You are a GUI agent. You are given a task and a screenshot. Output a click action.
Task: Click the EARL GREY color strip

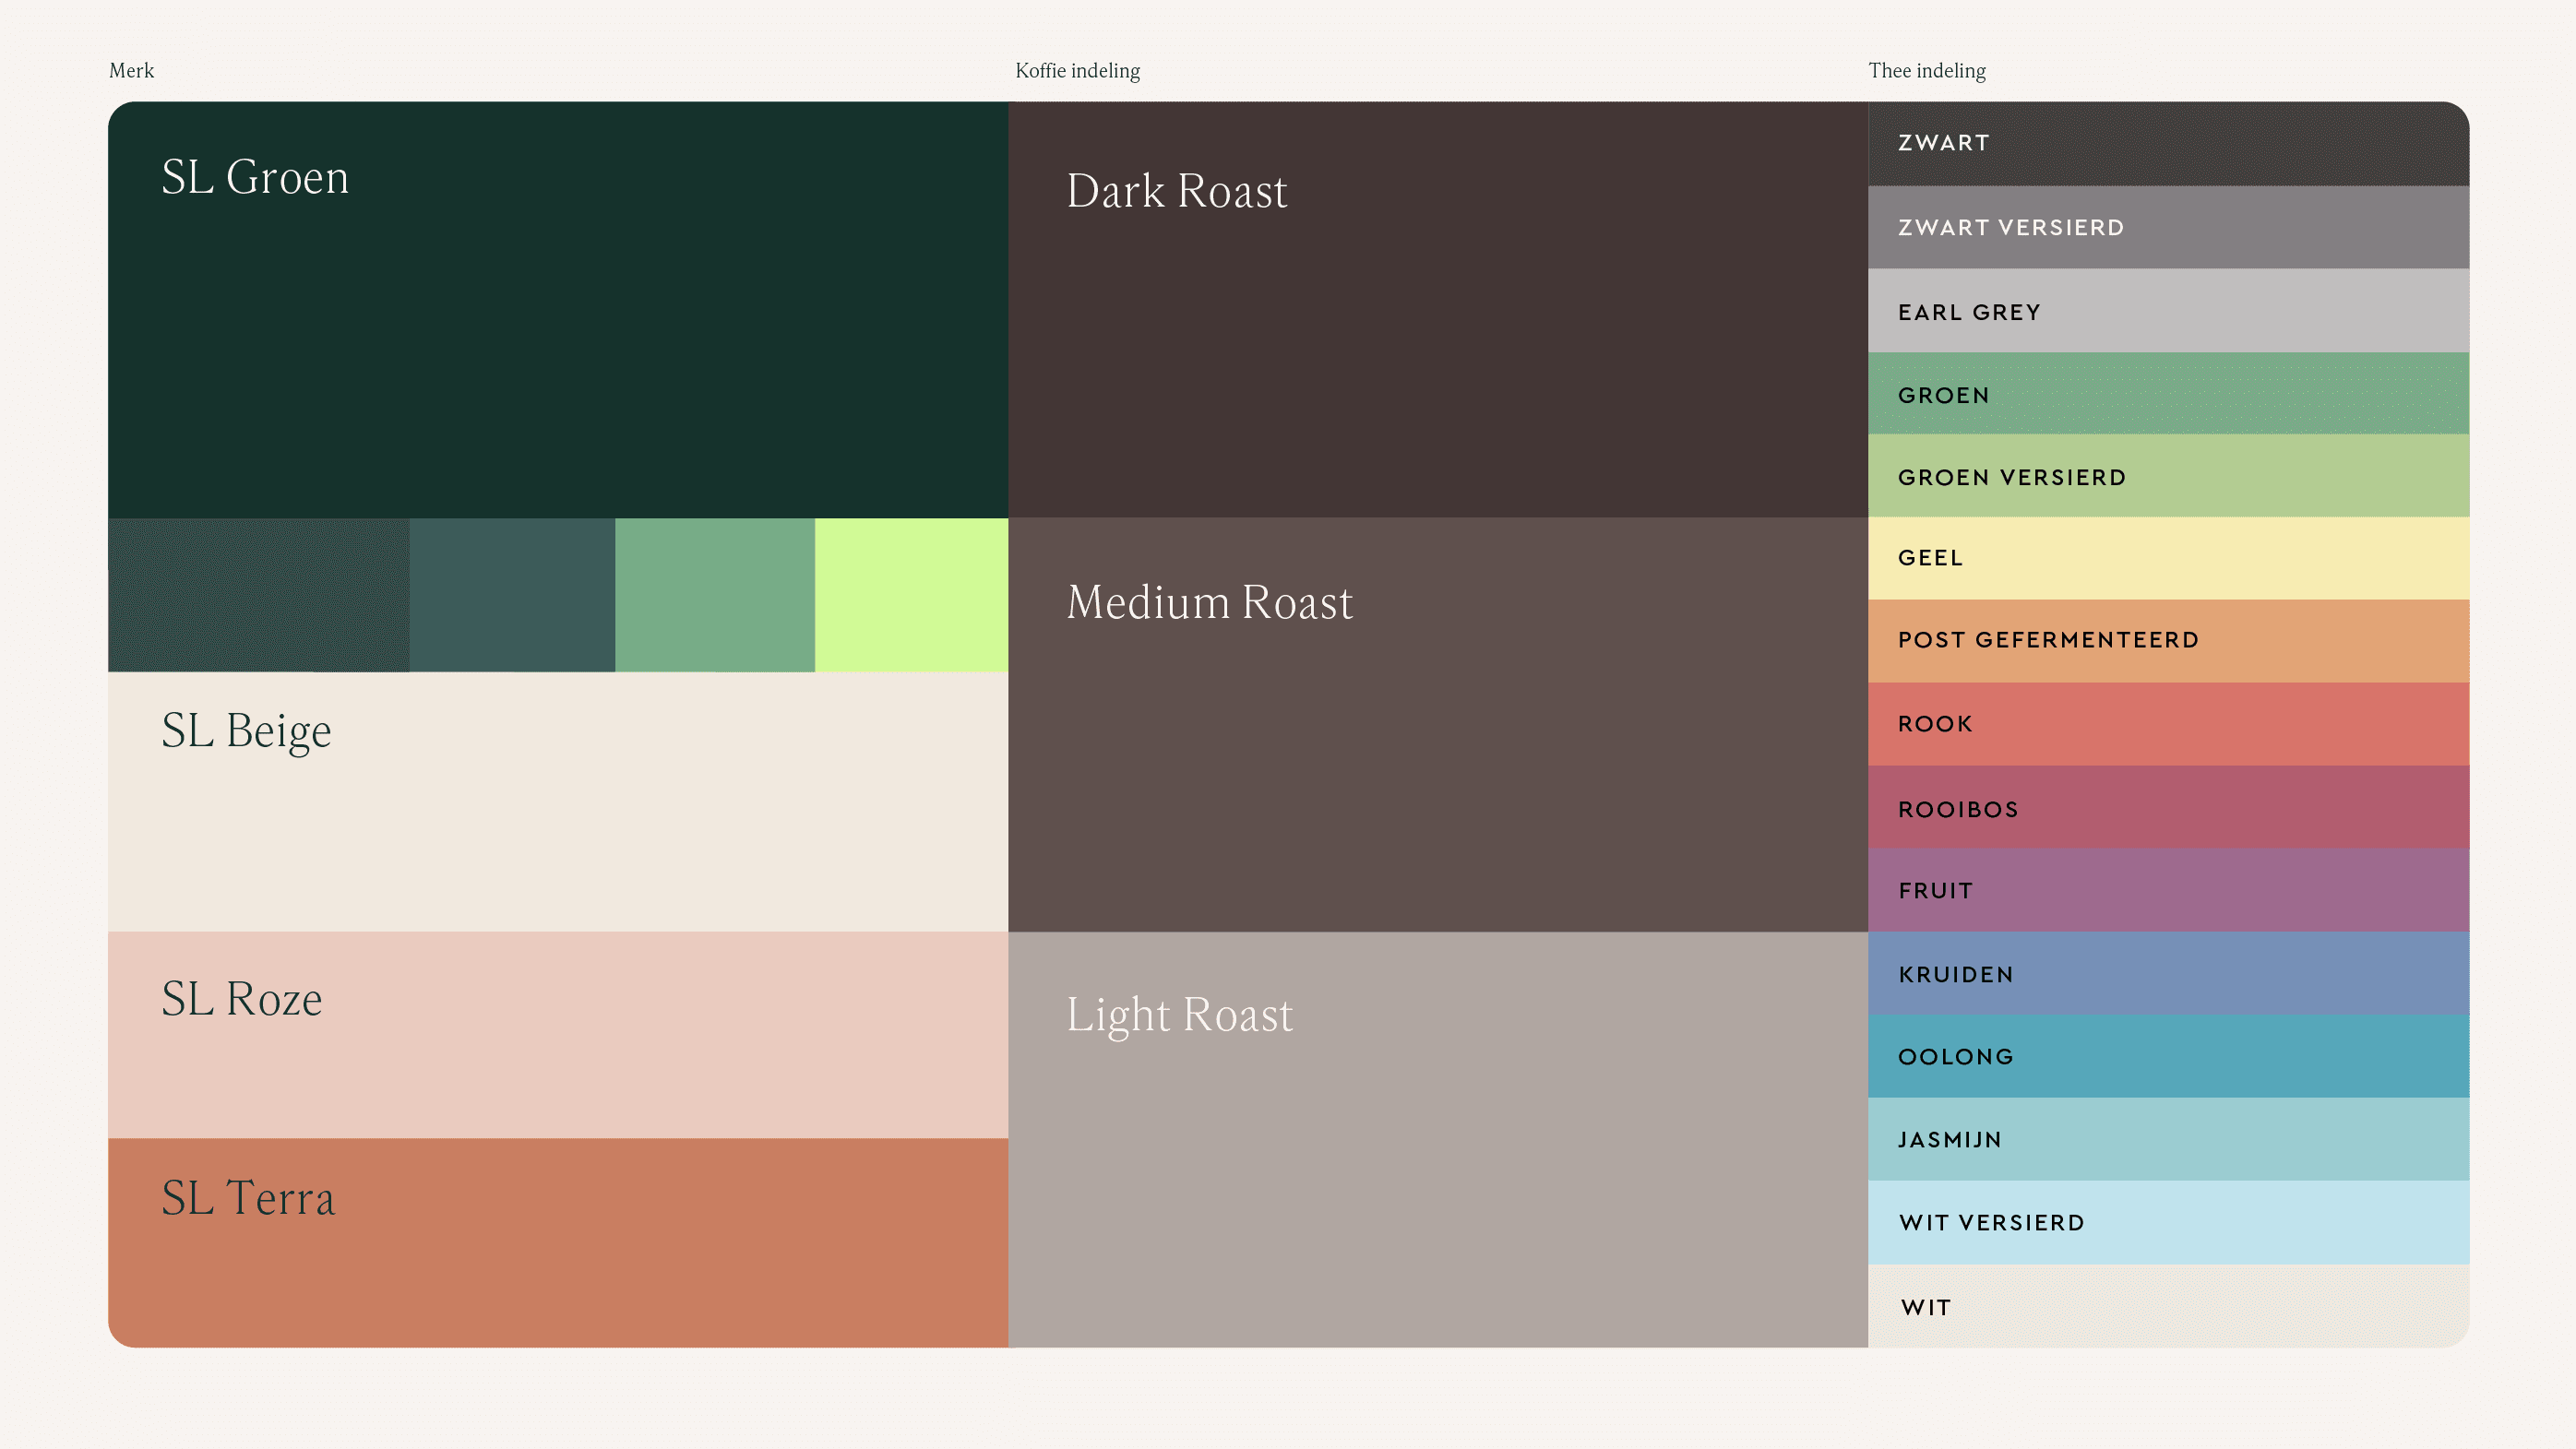2167,311
